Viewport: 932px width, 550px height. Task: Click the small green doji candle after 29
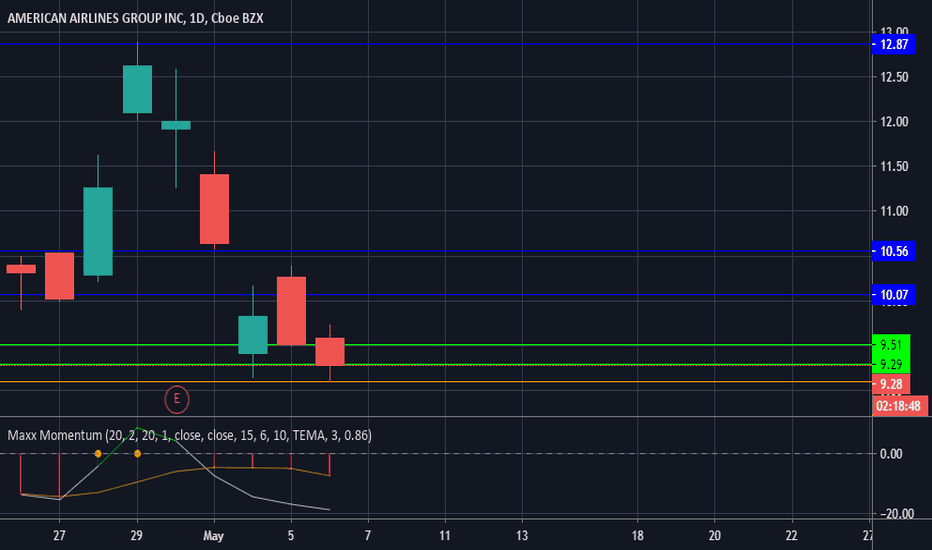(176, 125)
